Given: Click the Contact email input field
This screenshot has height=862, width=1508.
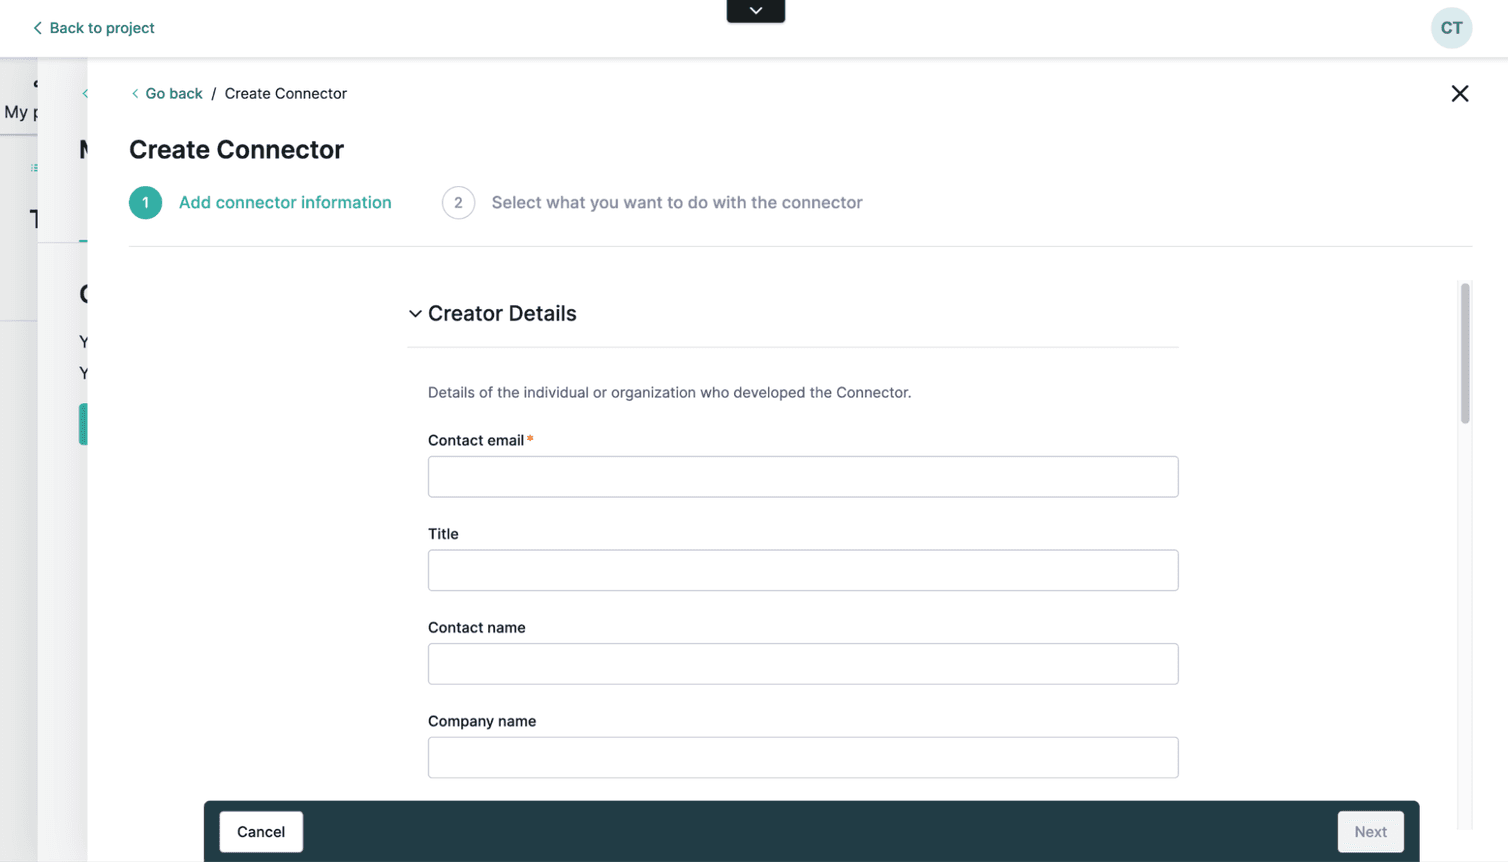Looking at the screenshot, I should (x=802, y=476).
